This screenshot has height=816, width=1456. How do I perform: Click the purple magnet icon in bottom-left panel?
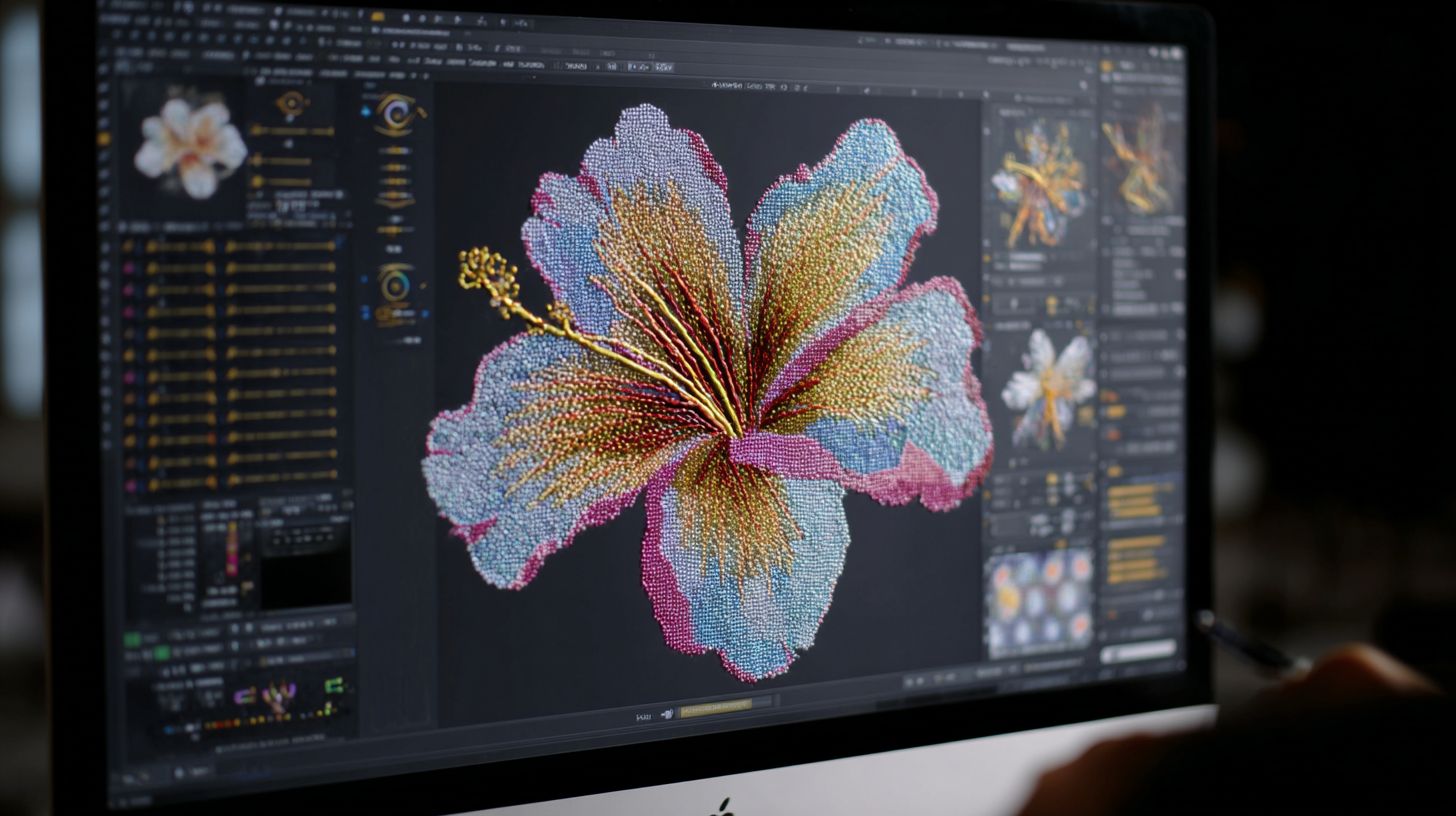coord(244,695)
